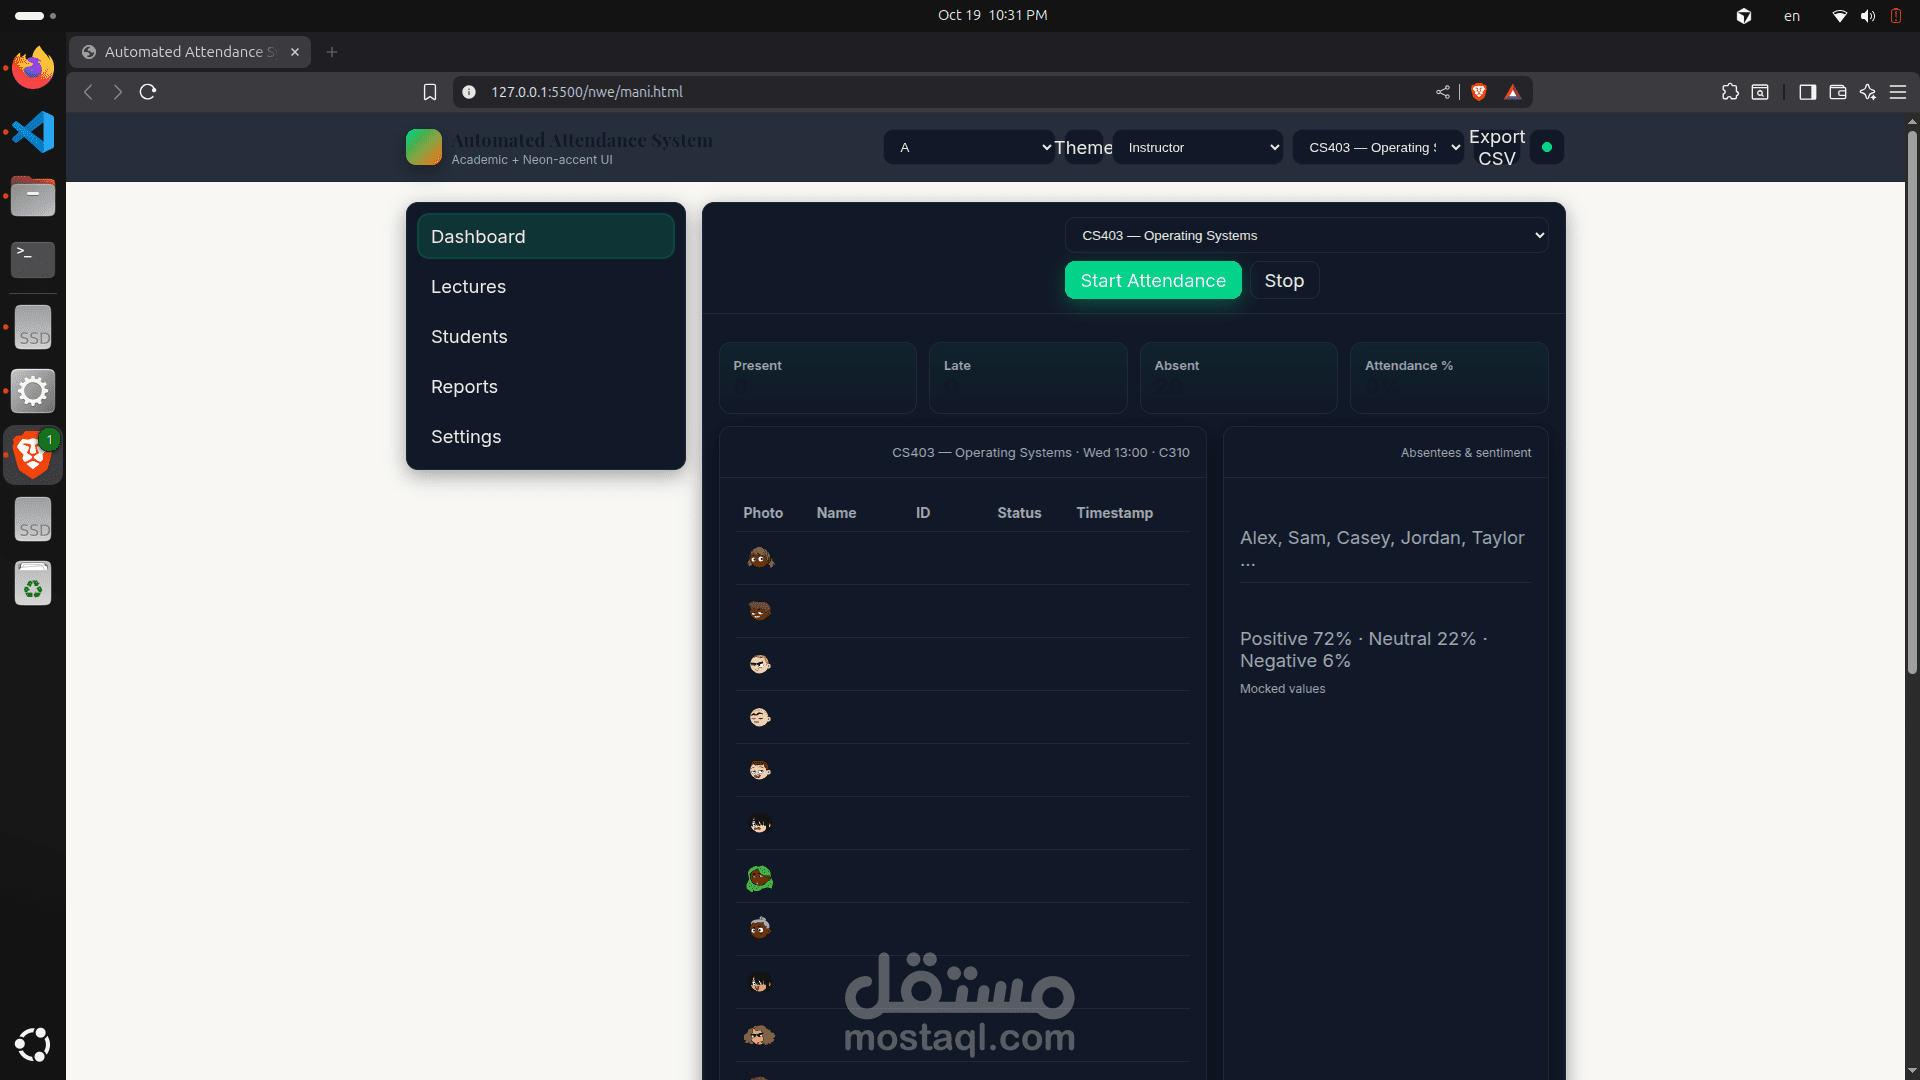Select the green status indicator beside Export CSV
This screenshot has width=1920, height=1080.
tap(1546, 147)
